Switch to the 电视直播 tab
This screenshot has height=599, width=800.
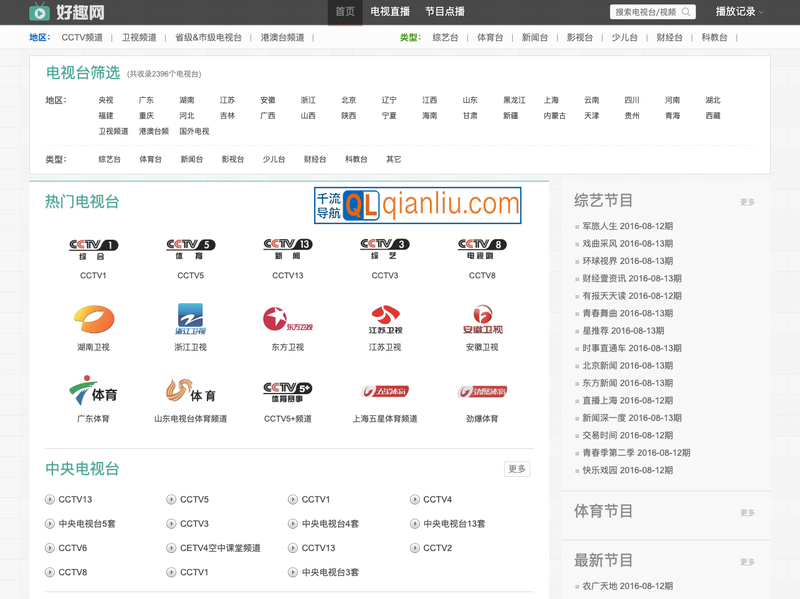389,11
